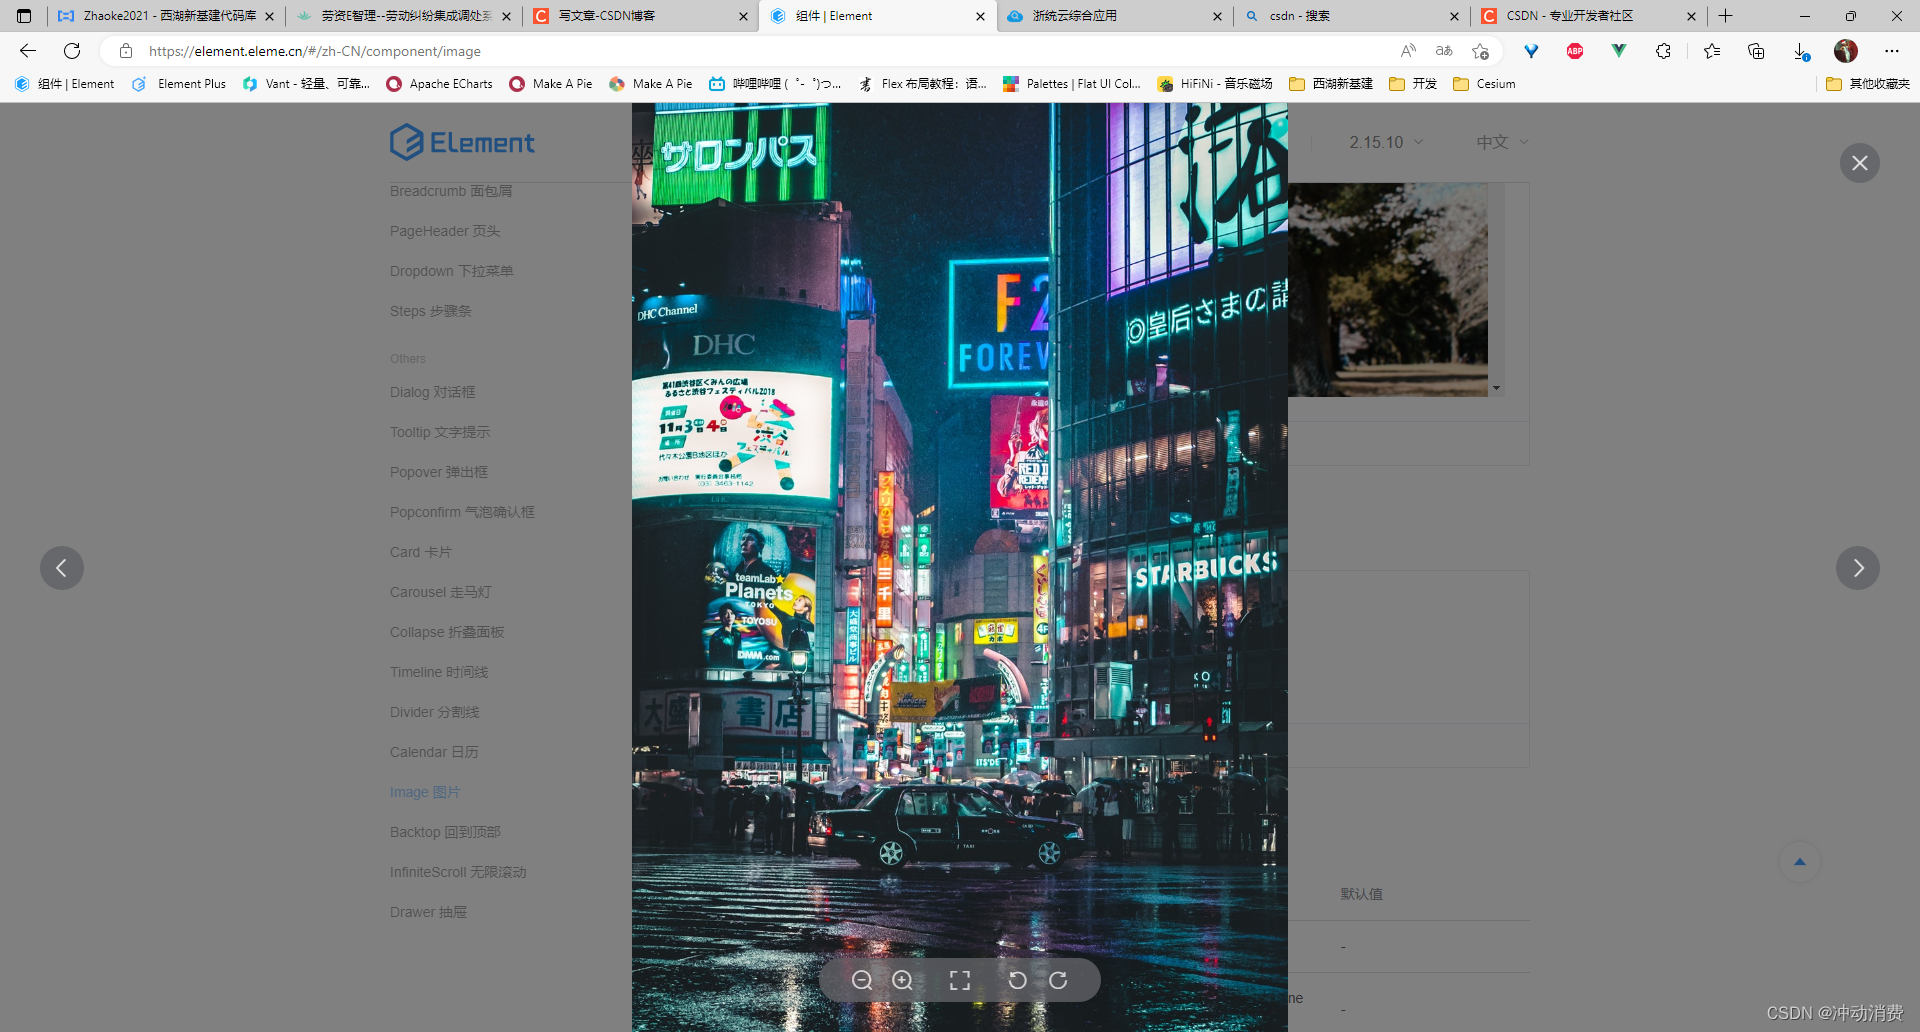Screen dimensions: 1920x1032
Task: Open browser settings and more menu
Action: (x=1892, y=51)
